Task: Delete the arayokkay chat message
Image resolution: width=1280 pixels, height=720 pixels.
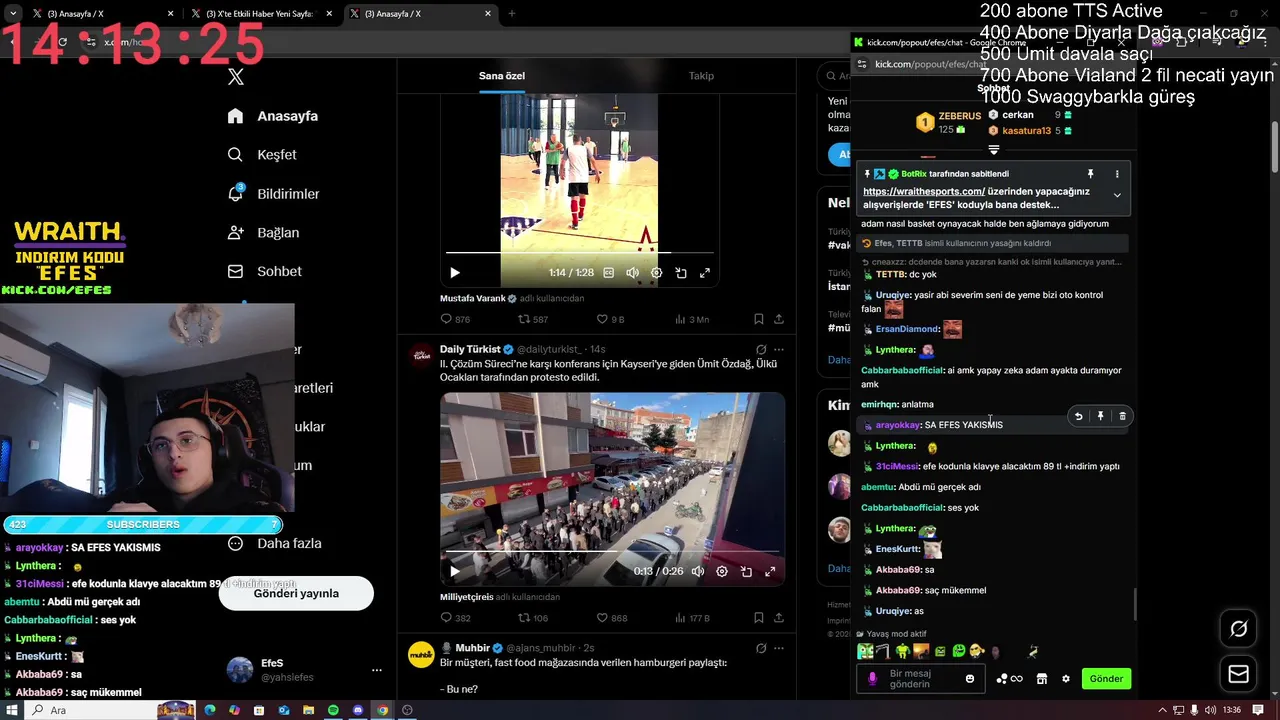Action: click(x=1122, y=416)
